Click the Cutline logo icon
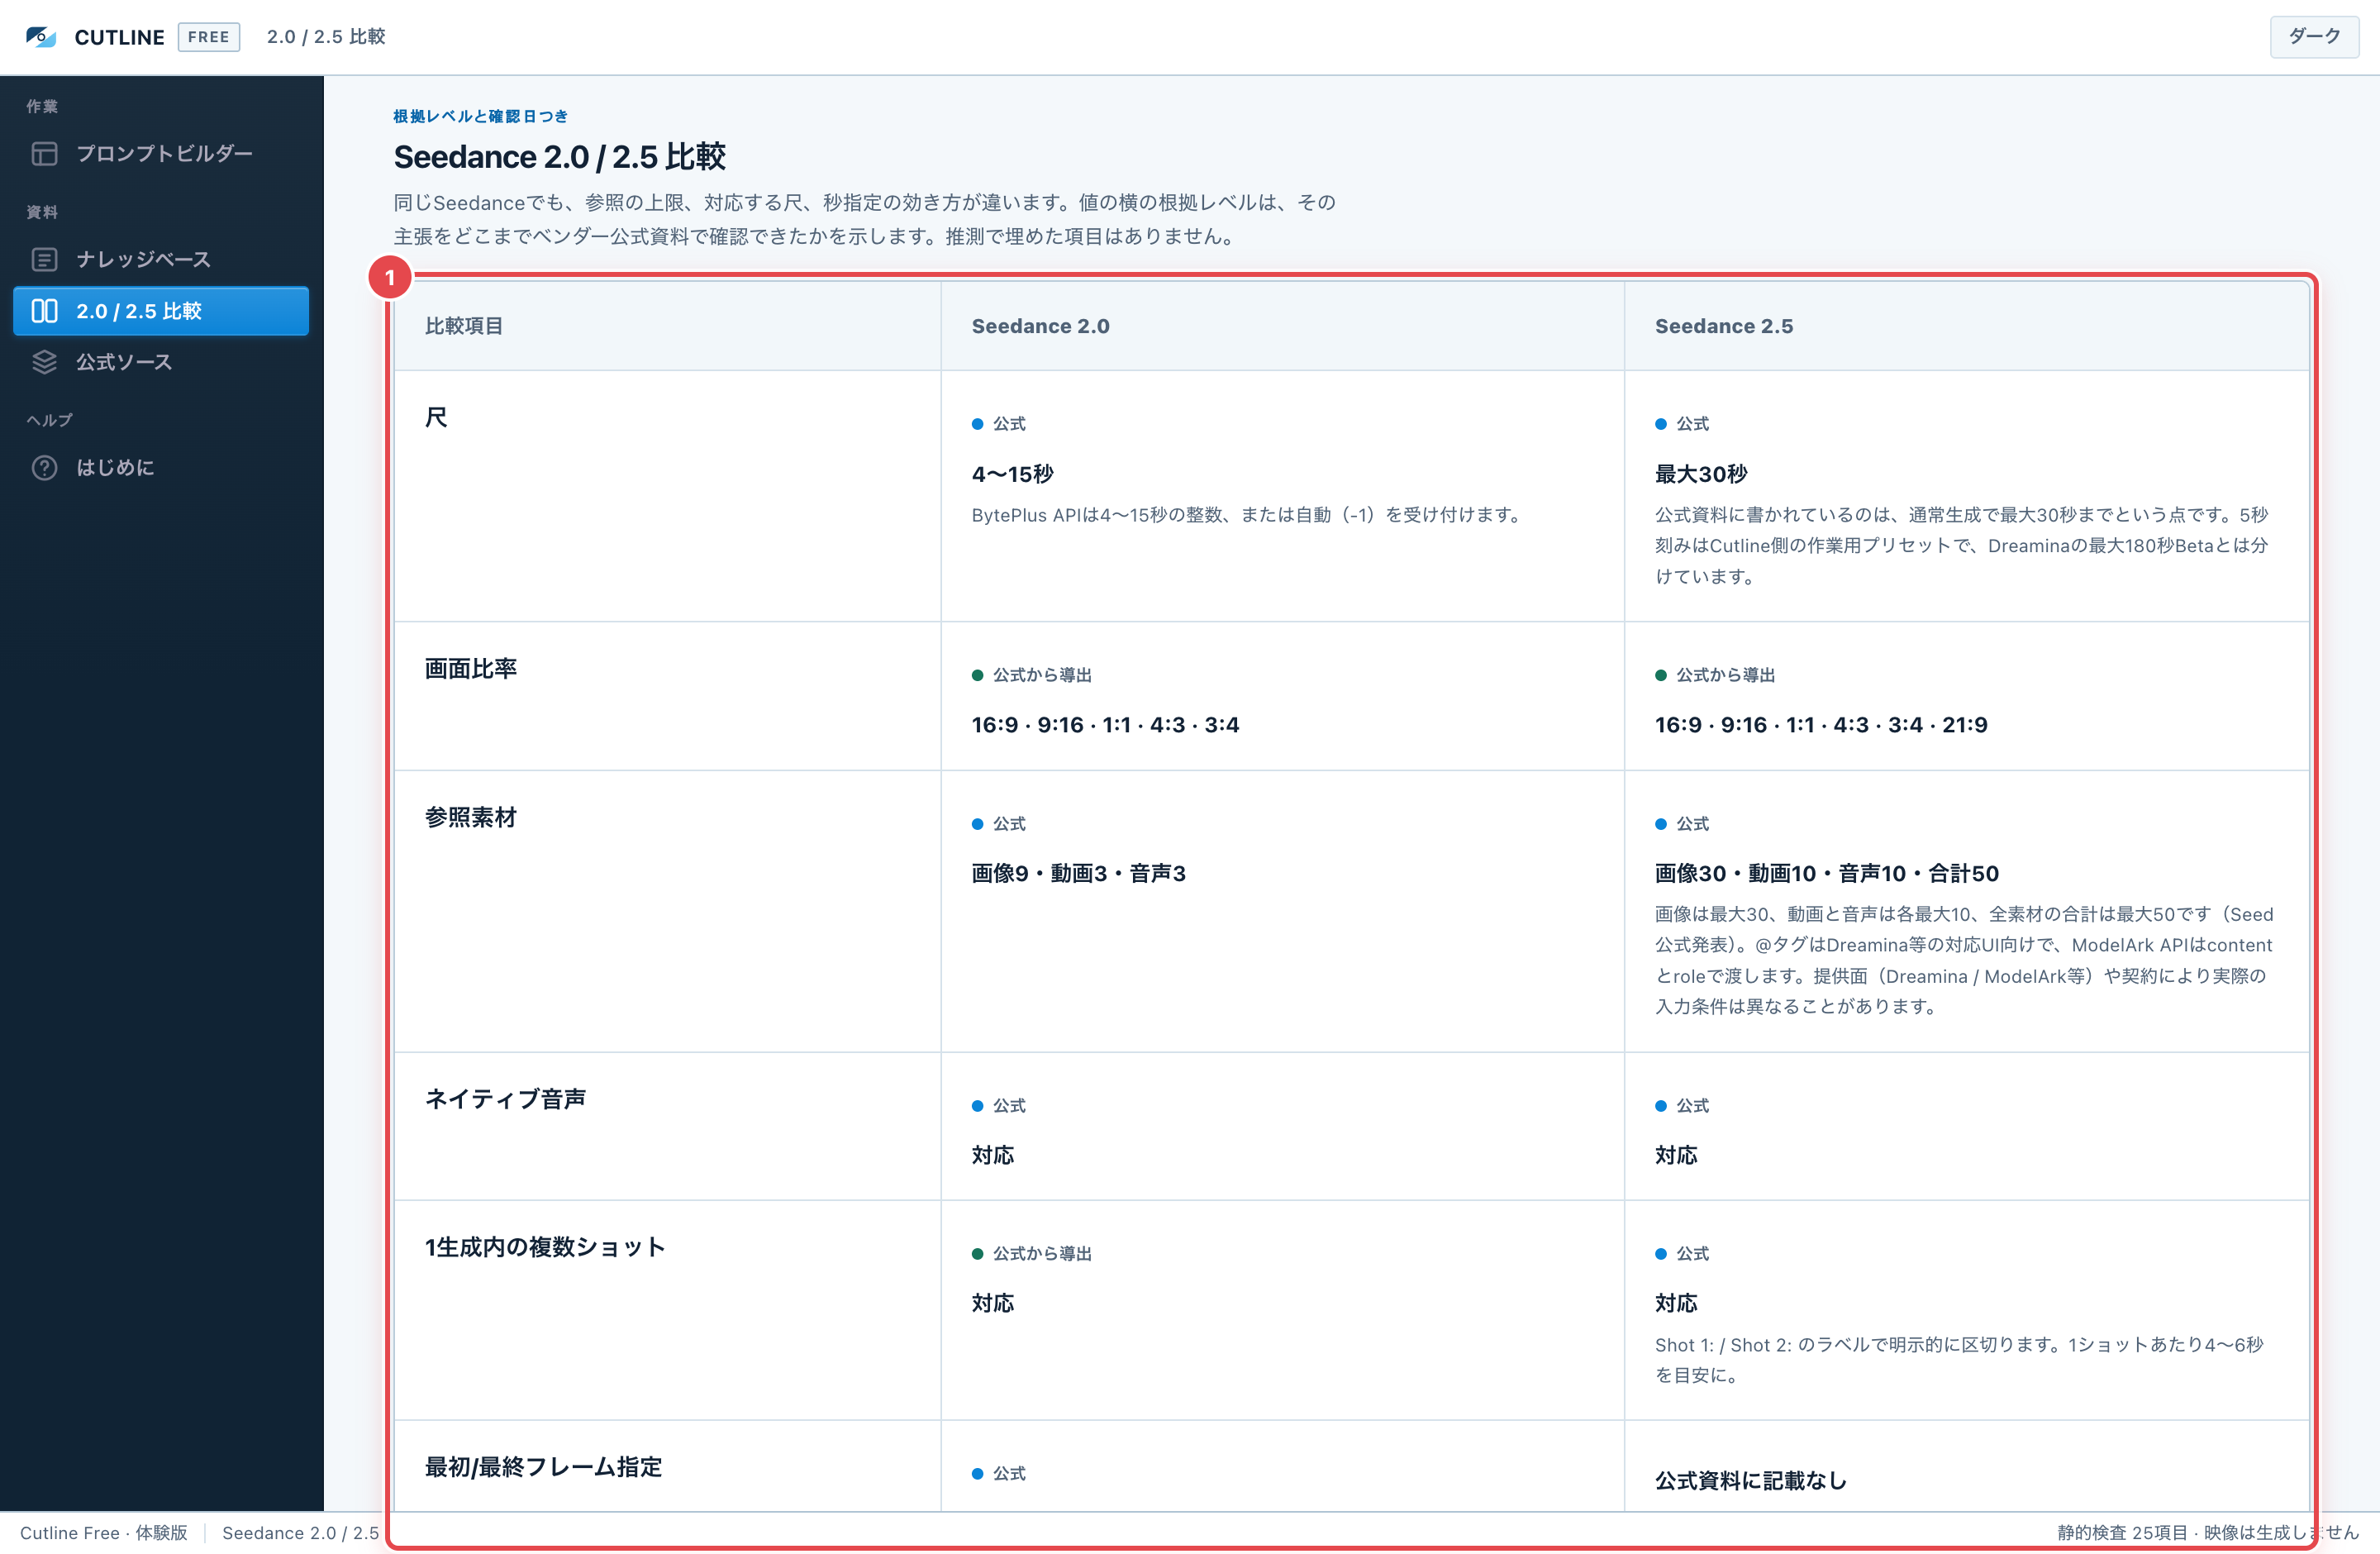The width and height of the screenshot is (2380, 1554). click(41, 37)
